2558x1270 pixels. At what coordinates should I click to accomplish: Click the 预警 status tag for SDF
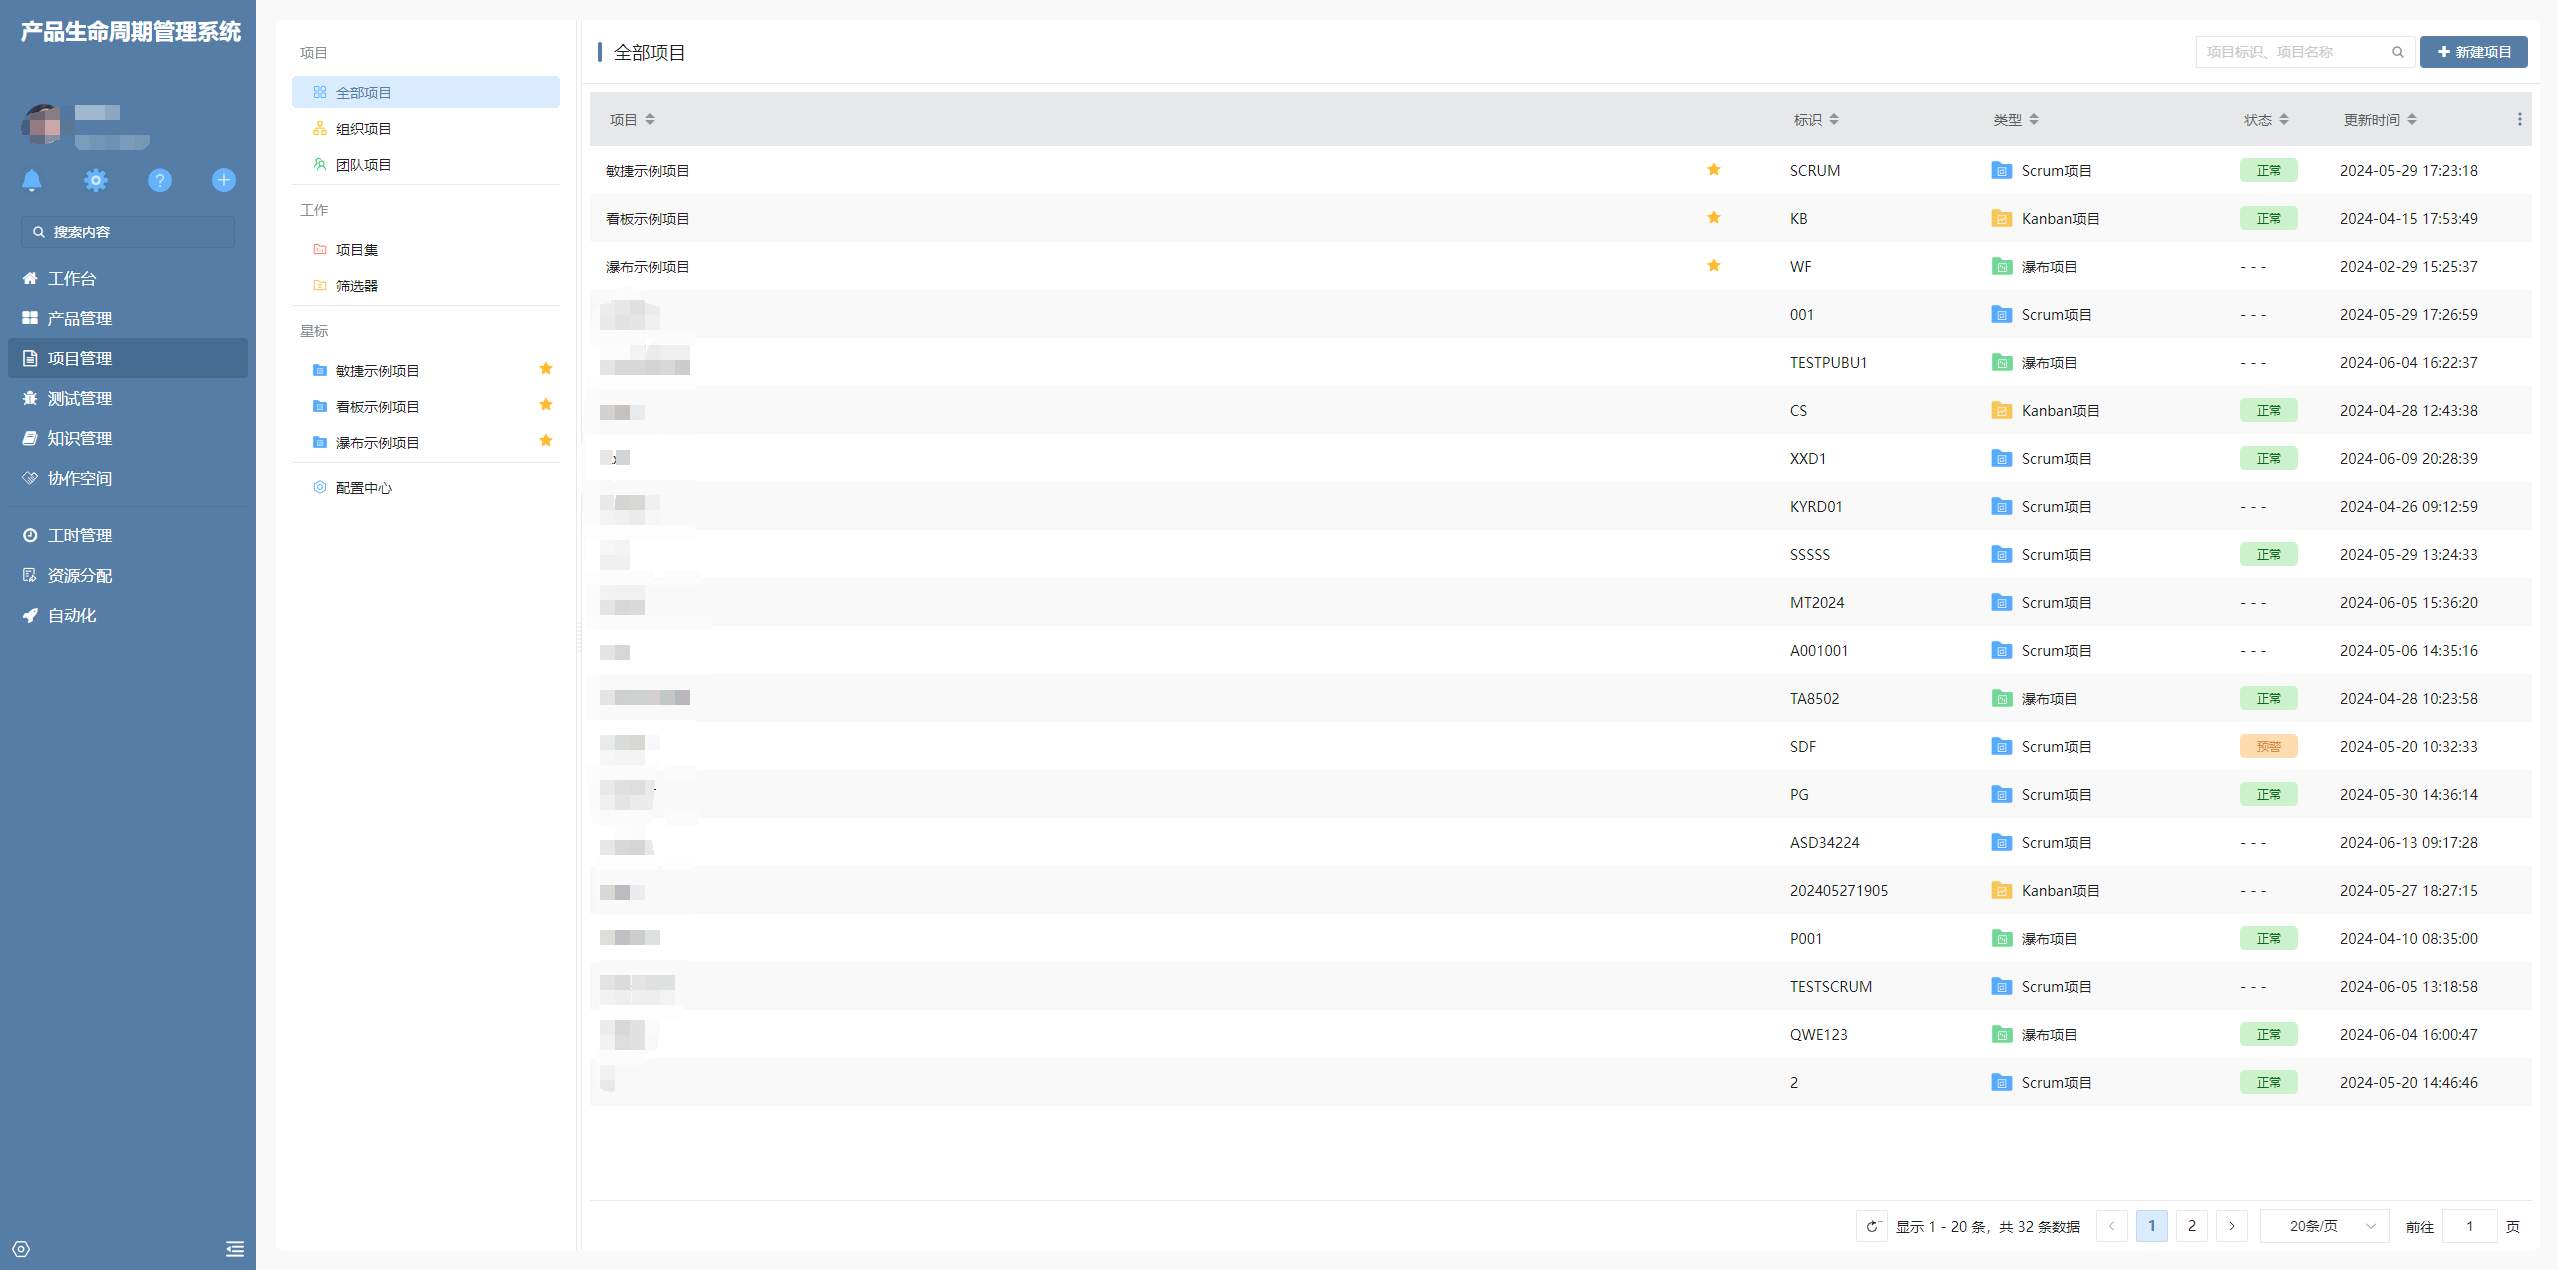[x=2268, y=746]
